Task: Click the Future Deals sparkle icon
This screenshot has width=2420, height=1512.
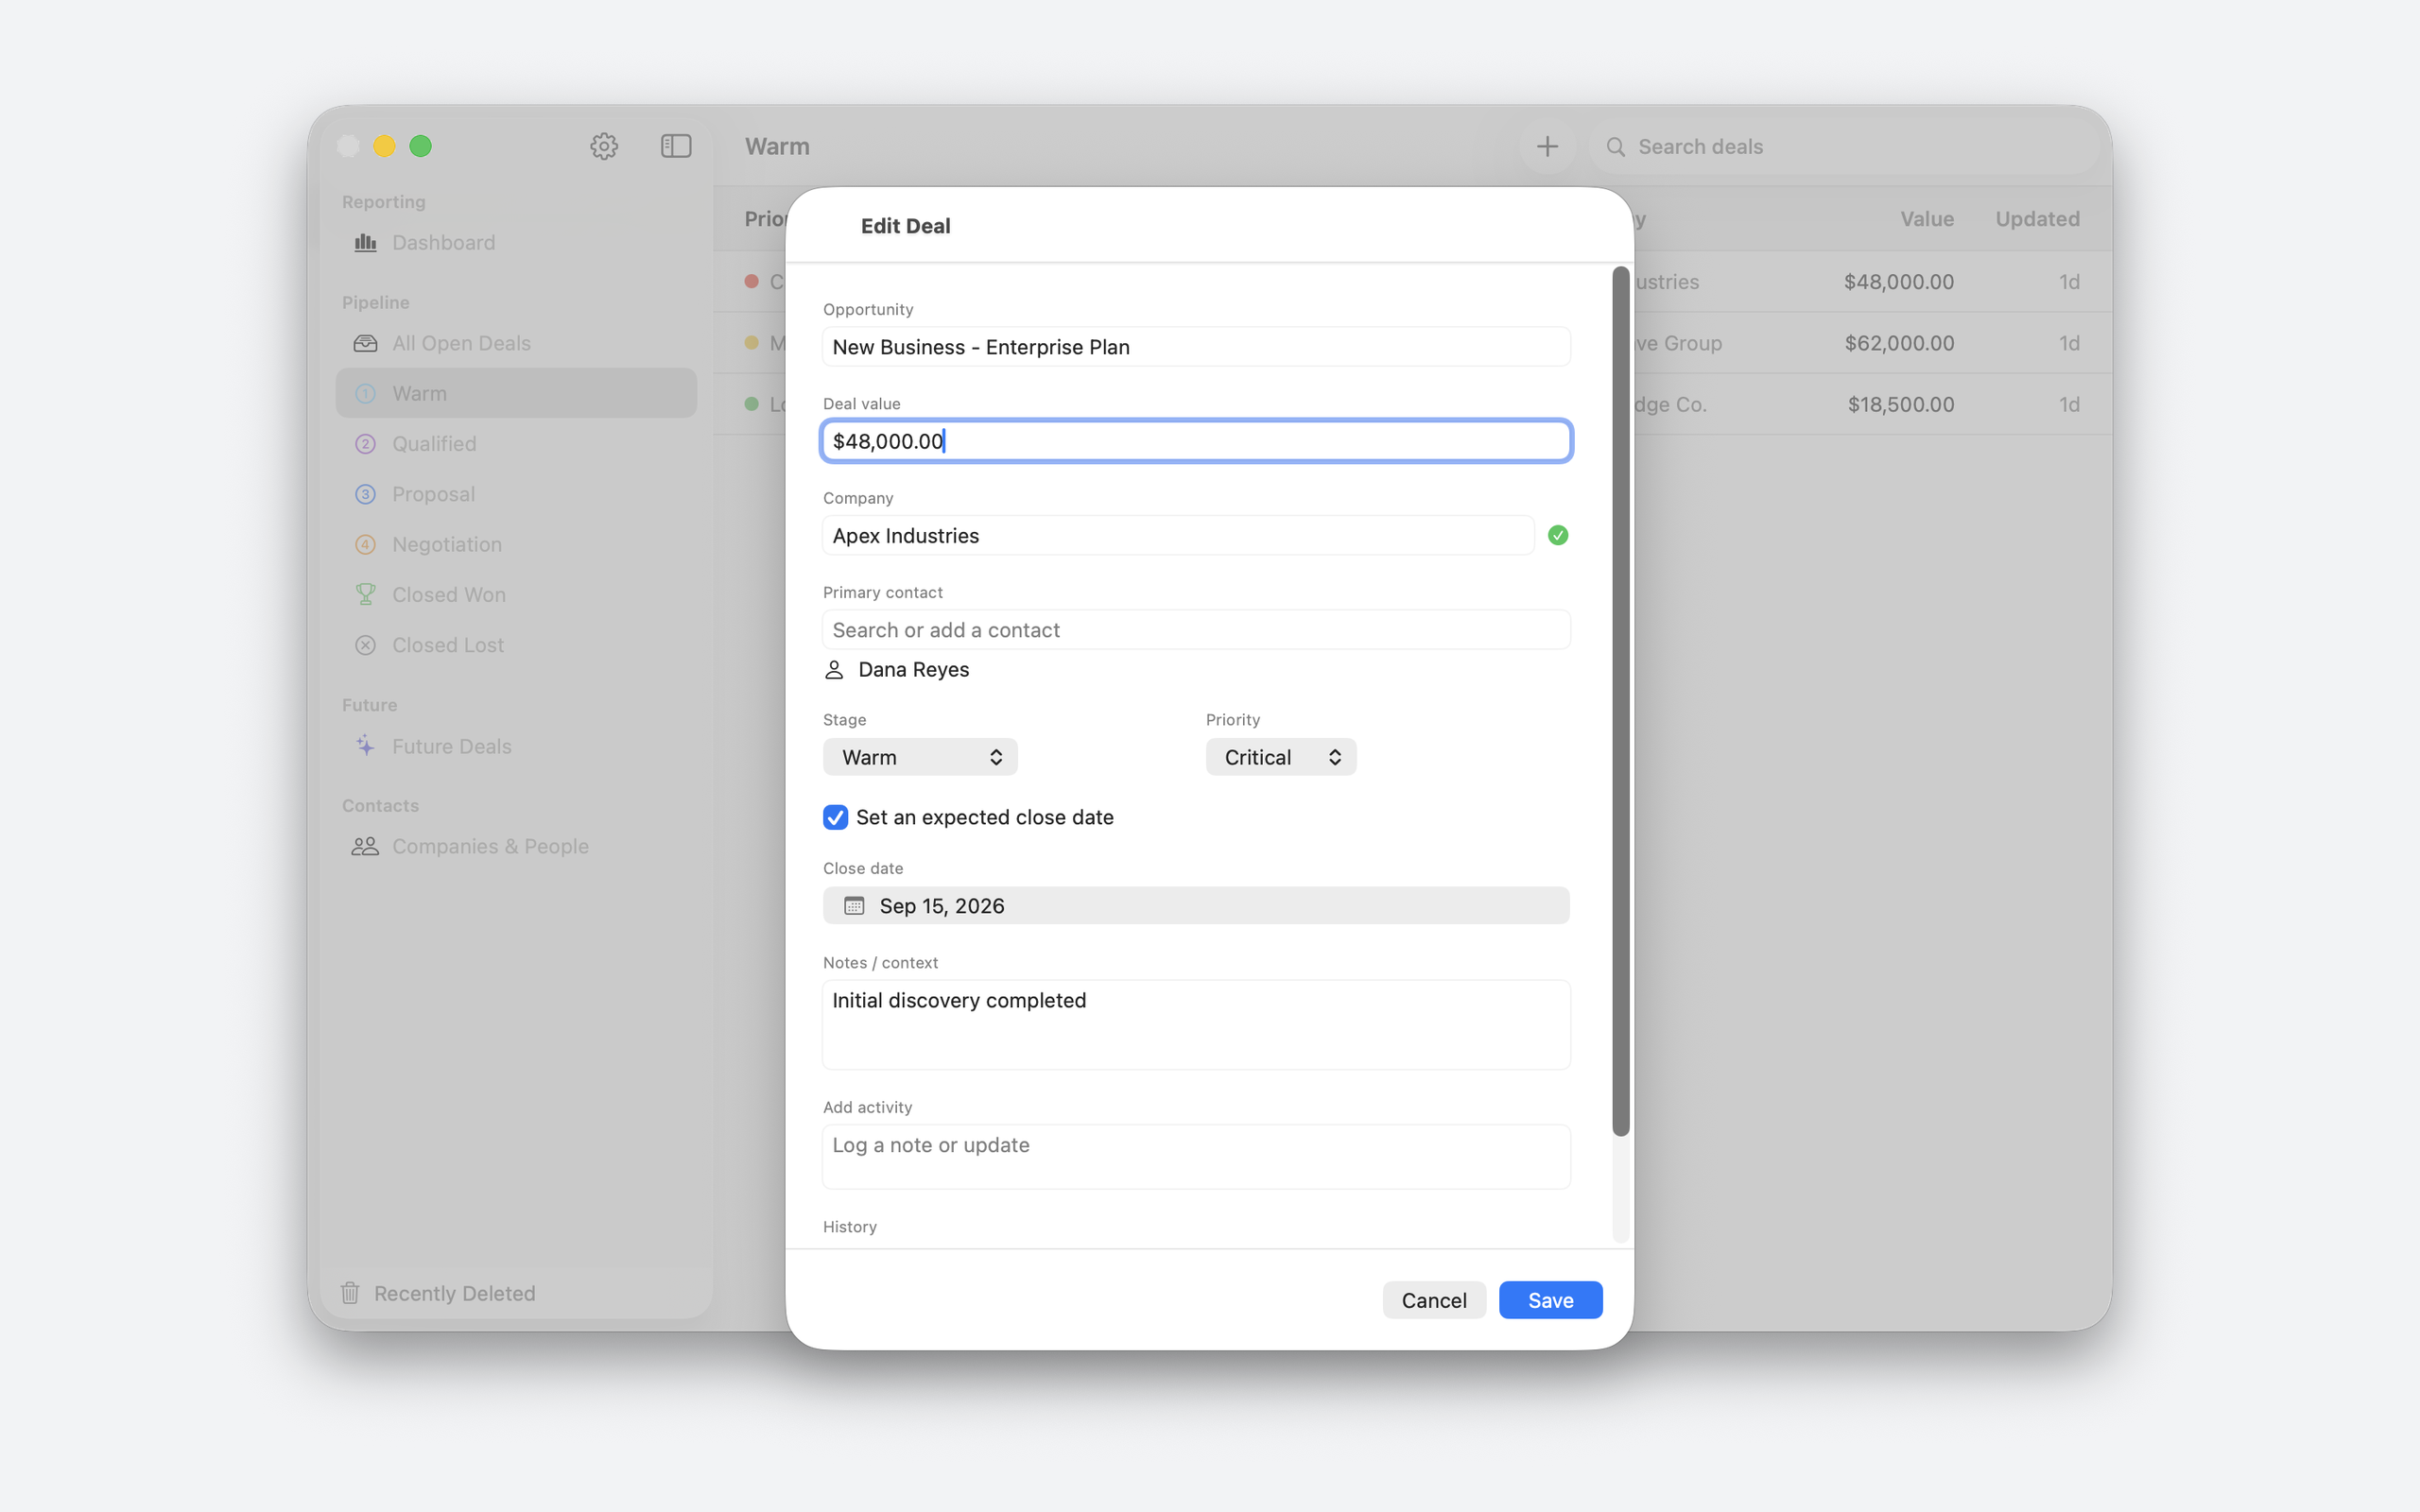Action: pyautogui.click(x=366, y=746)
